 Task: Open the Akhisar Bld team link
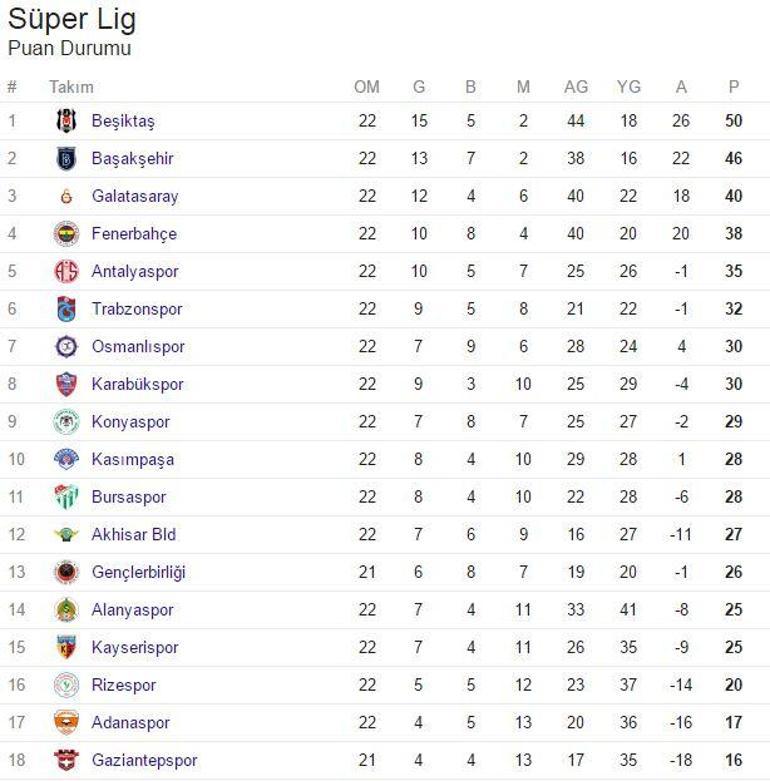click(x=133, y=535)
